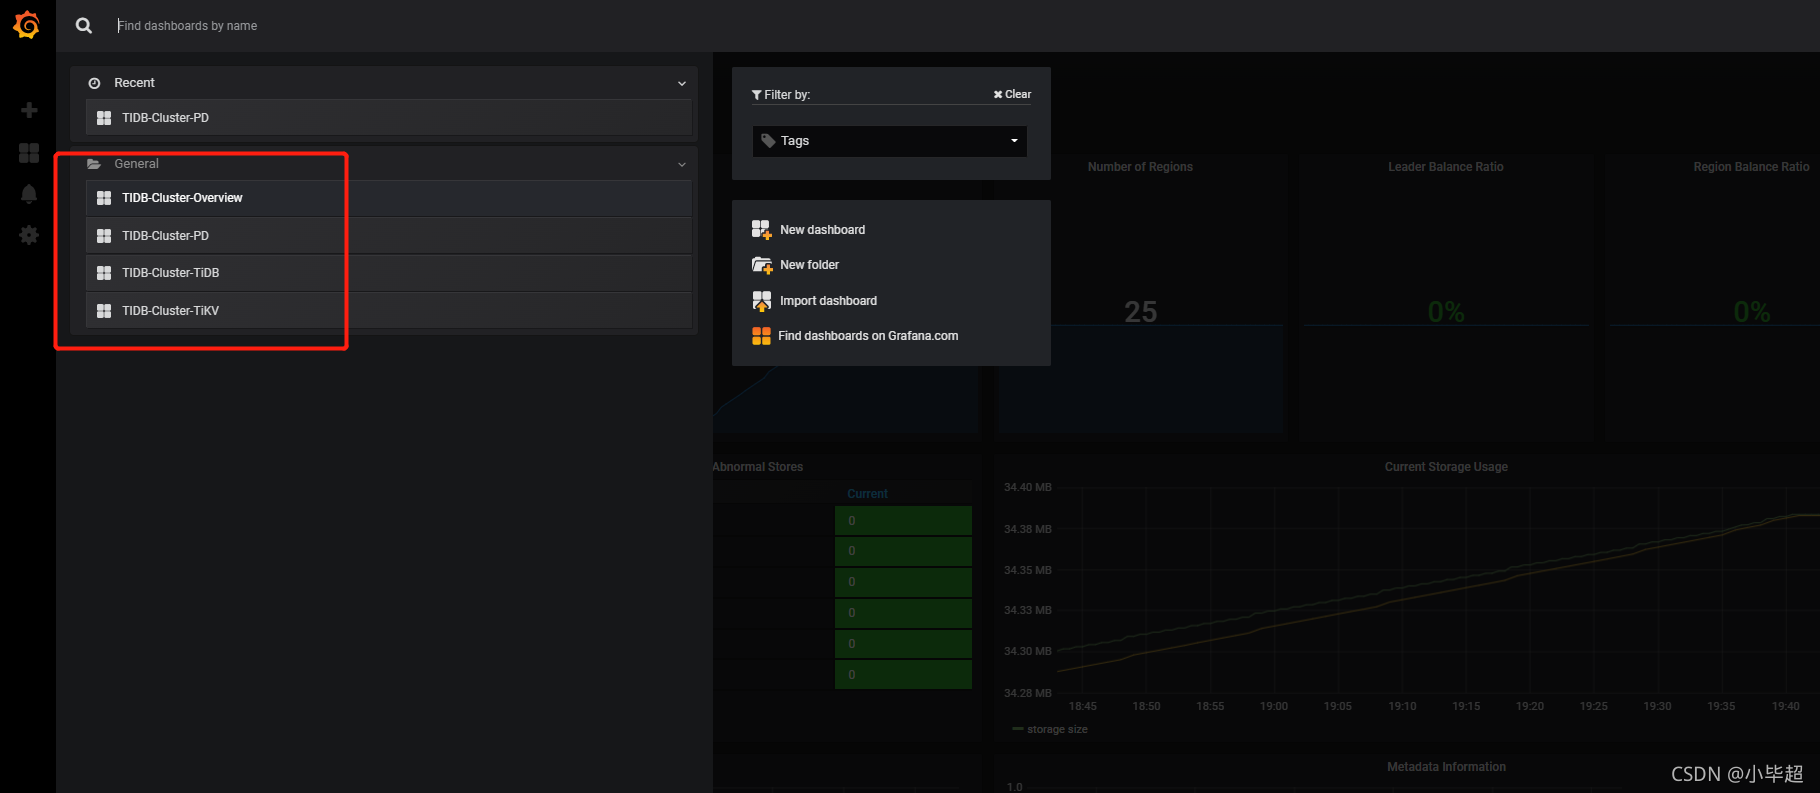This screenshot has width=1820, height=793.
Task: Open the Alerting bell icon in sidebar
Action: coord(29,194)
